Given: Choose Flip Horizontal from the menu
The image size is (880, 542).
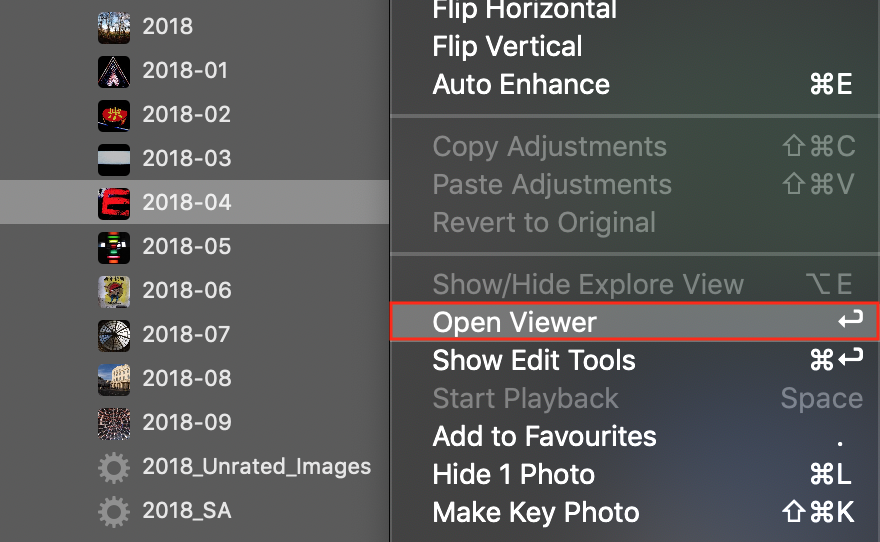Looking at the screenshot, I should coord(524,11).
